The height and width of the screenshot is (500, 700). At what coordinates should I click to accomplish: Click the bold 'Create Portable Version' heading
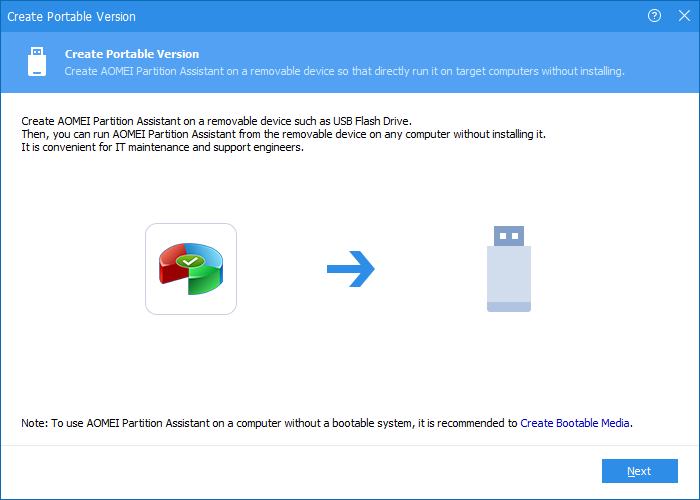tap(132, 54)
